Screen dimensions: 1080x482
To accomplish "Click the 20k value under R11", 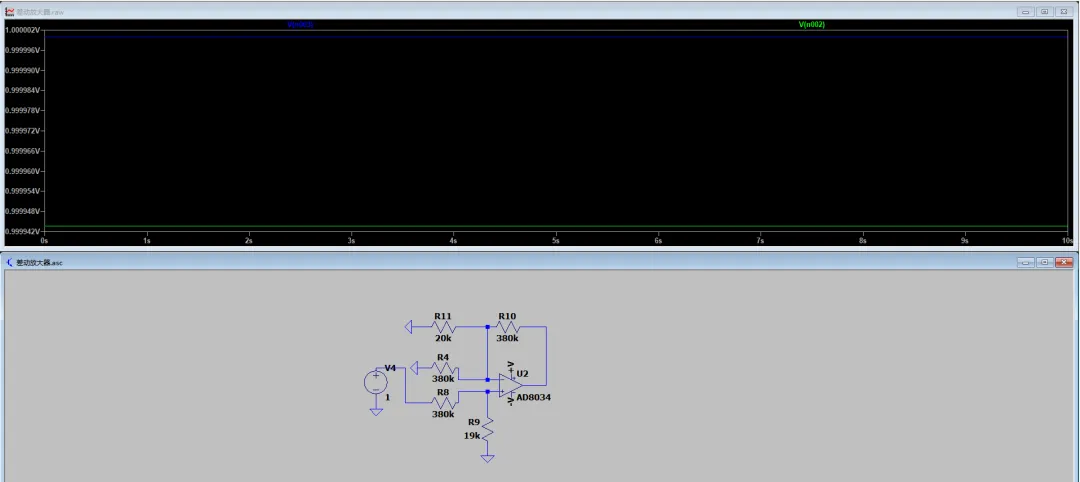I will pos(442,338).
